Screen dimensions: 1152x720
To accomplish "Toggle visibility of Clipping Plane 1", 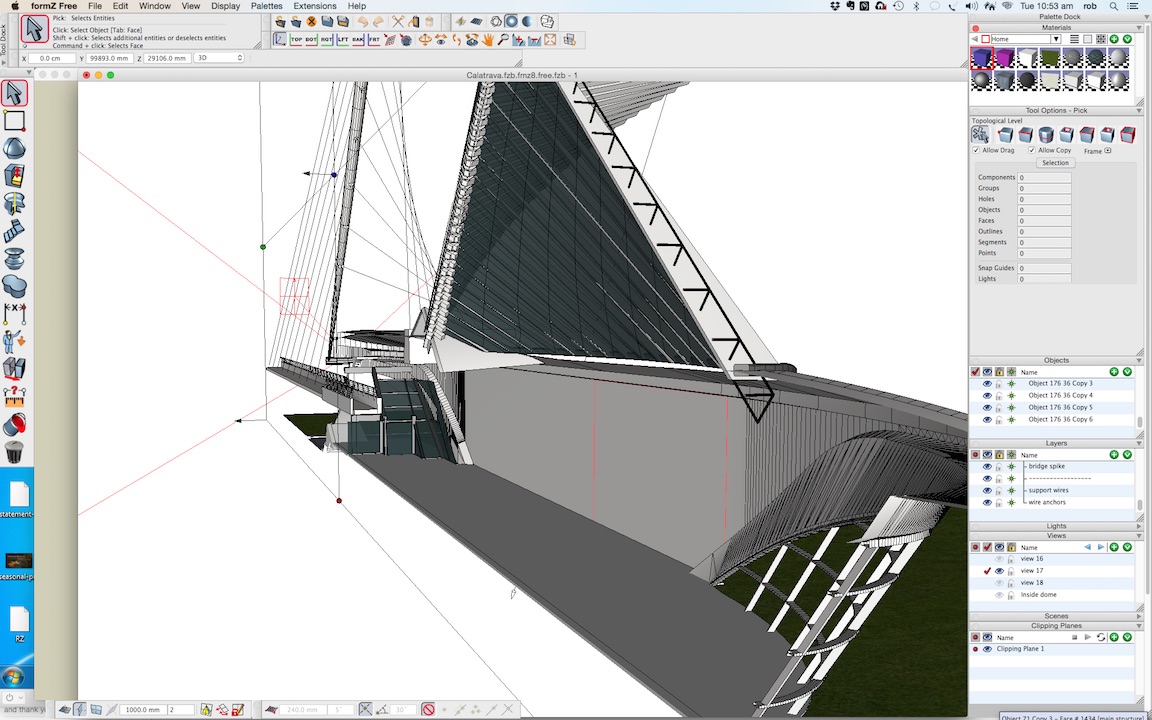I will click(x=987, y=649).
